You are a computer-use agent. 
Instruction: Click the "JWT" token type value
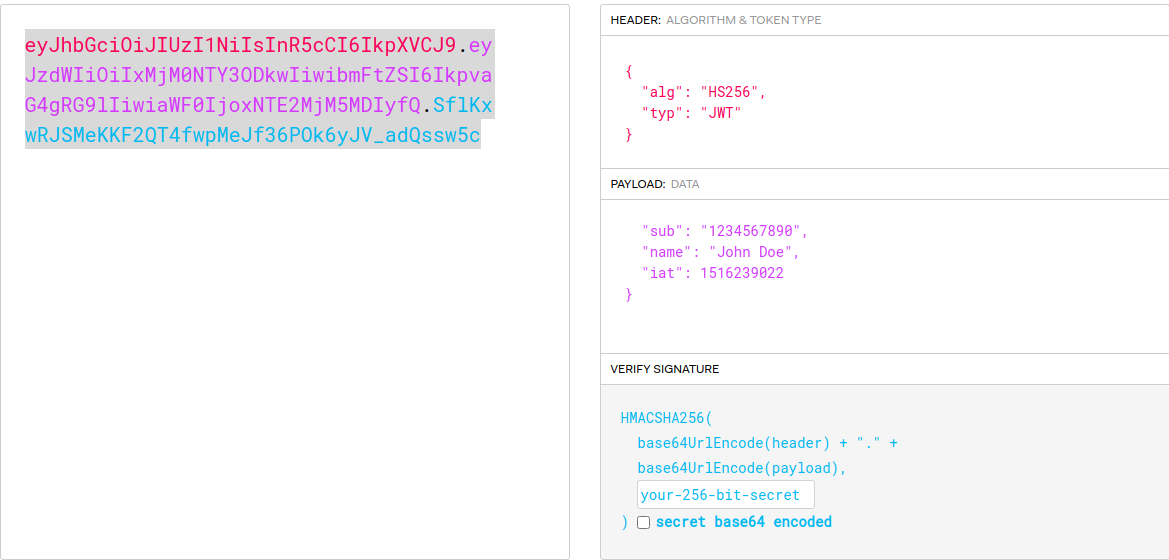click(x=720, y=113)
